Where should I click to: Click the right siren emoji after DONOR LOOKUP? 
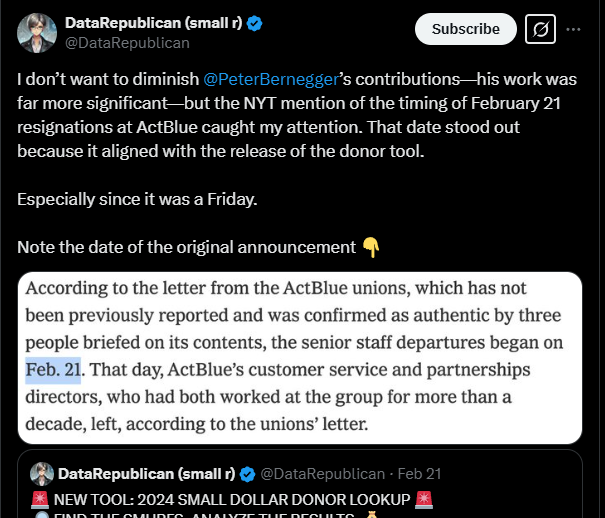[x=424, y=500]
